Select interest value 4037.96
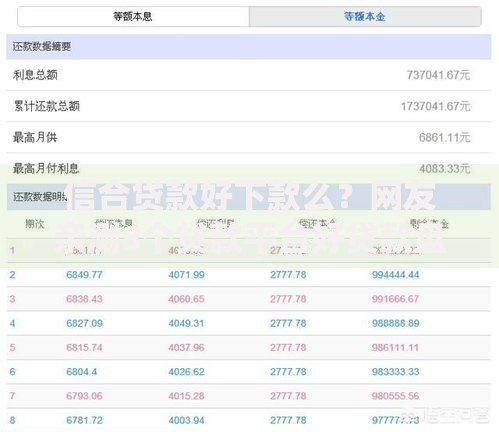The height and width of the screenshot is (432, 499). point(186,347)
